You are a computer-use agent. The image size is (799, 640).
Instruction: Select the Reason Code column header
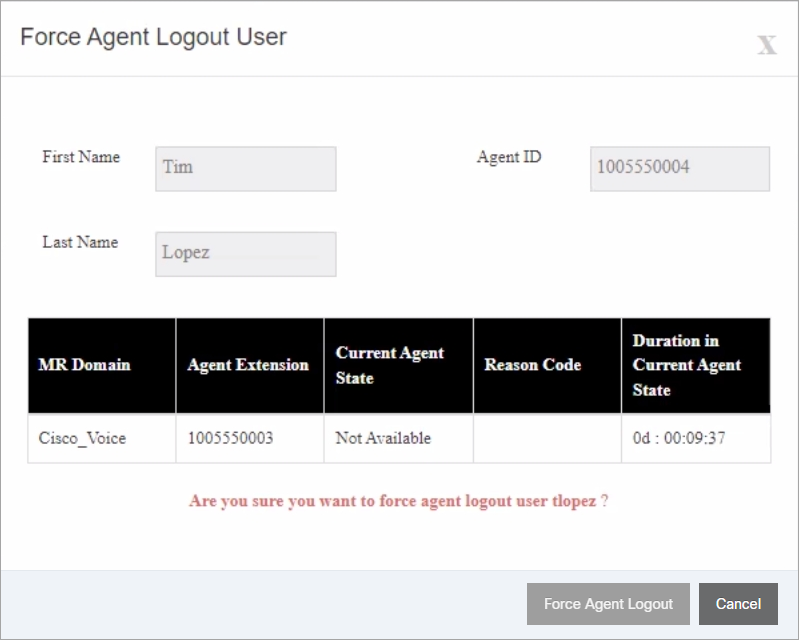[547, 365]
